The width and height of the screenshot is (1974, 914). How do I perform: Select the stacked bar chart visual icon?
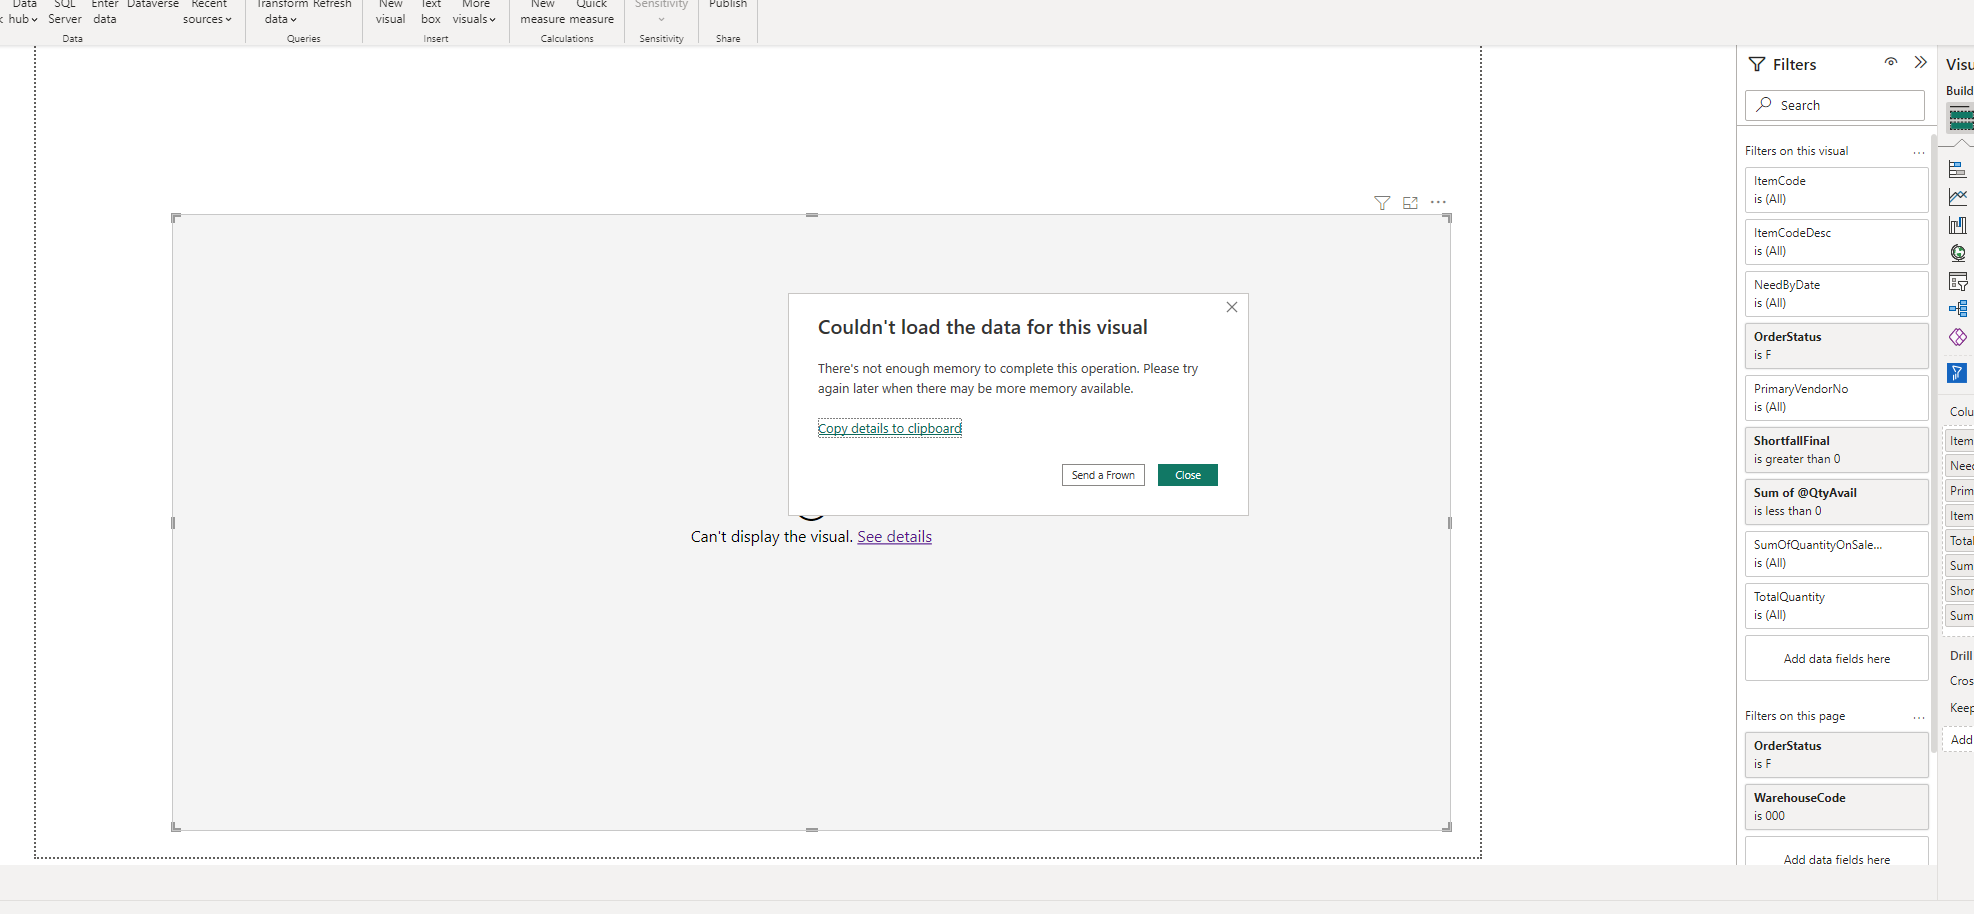[x=1958, y=169]
